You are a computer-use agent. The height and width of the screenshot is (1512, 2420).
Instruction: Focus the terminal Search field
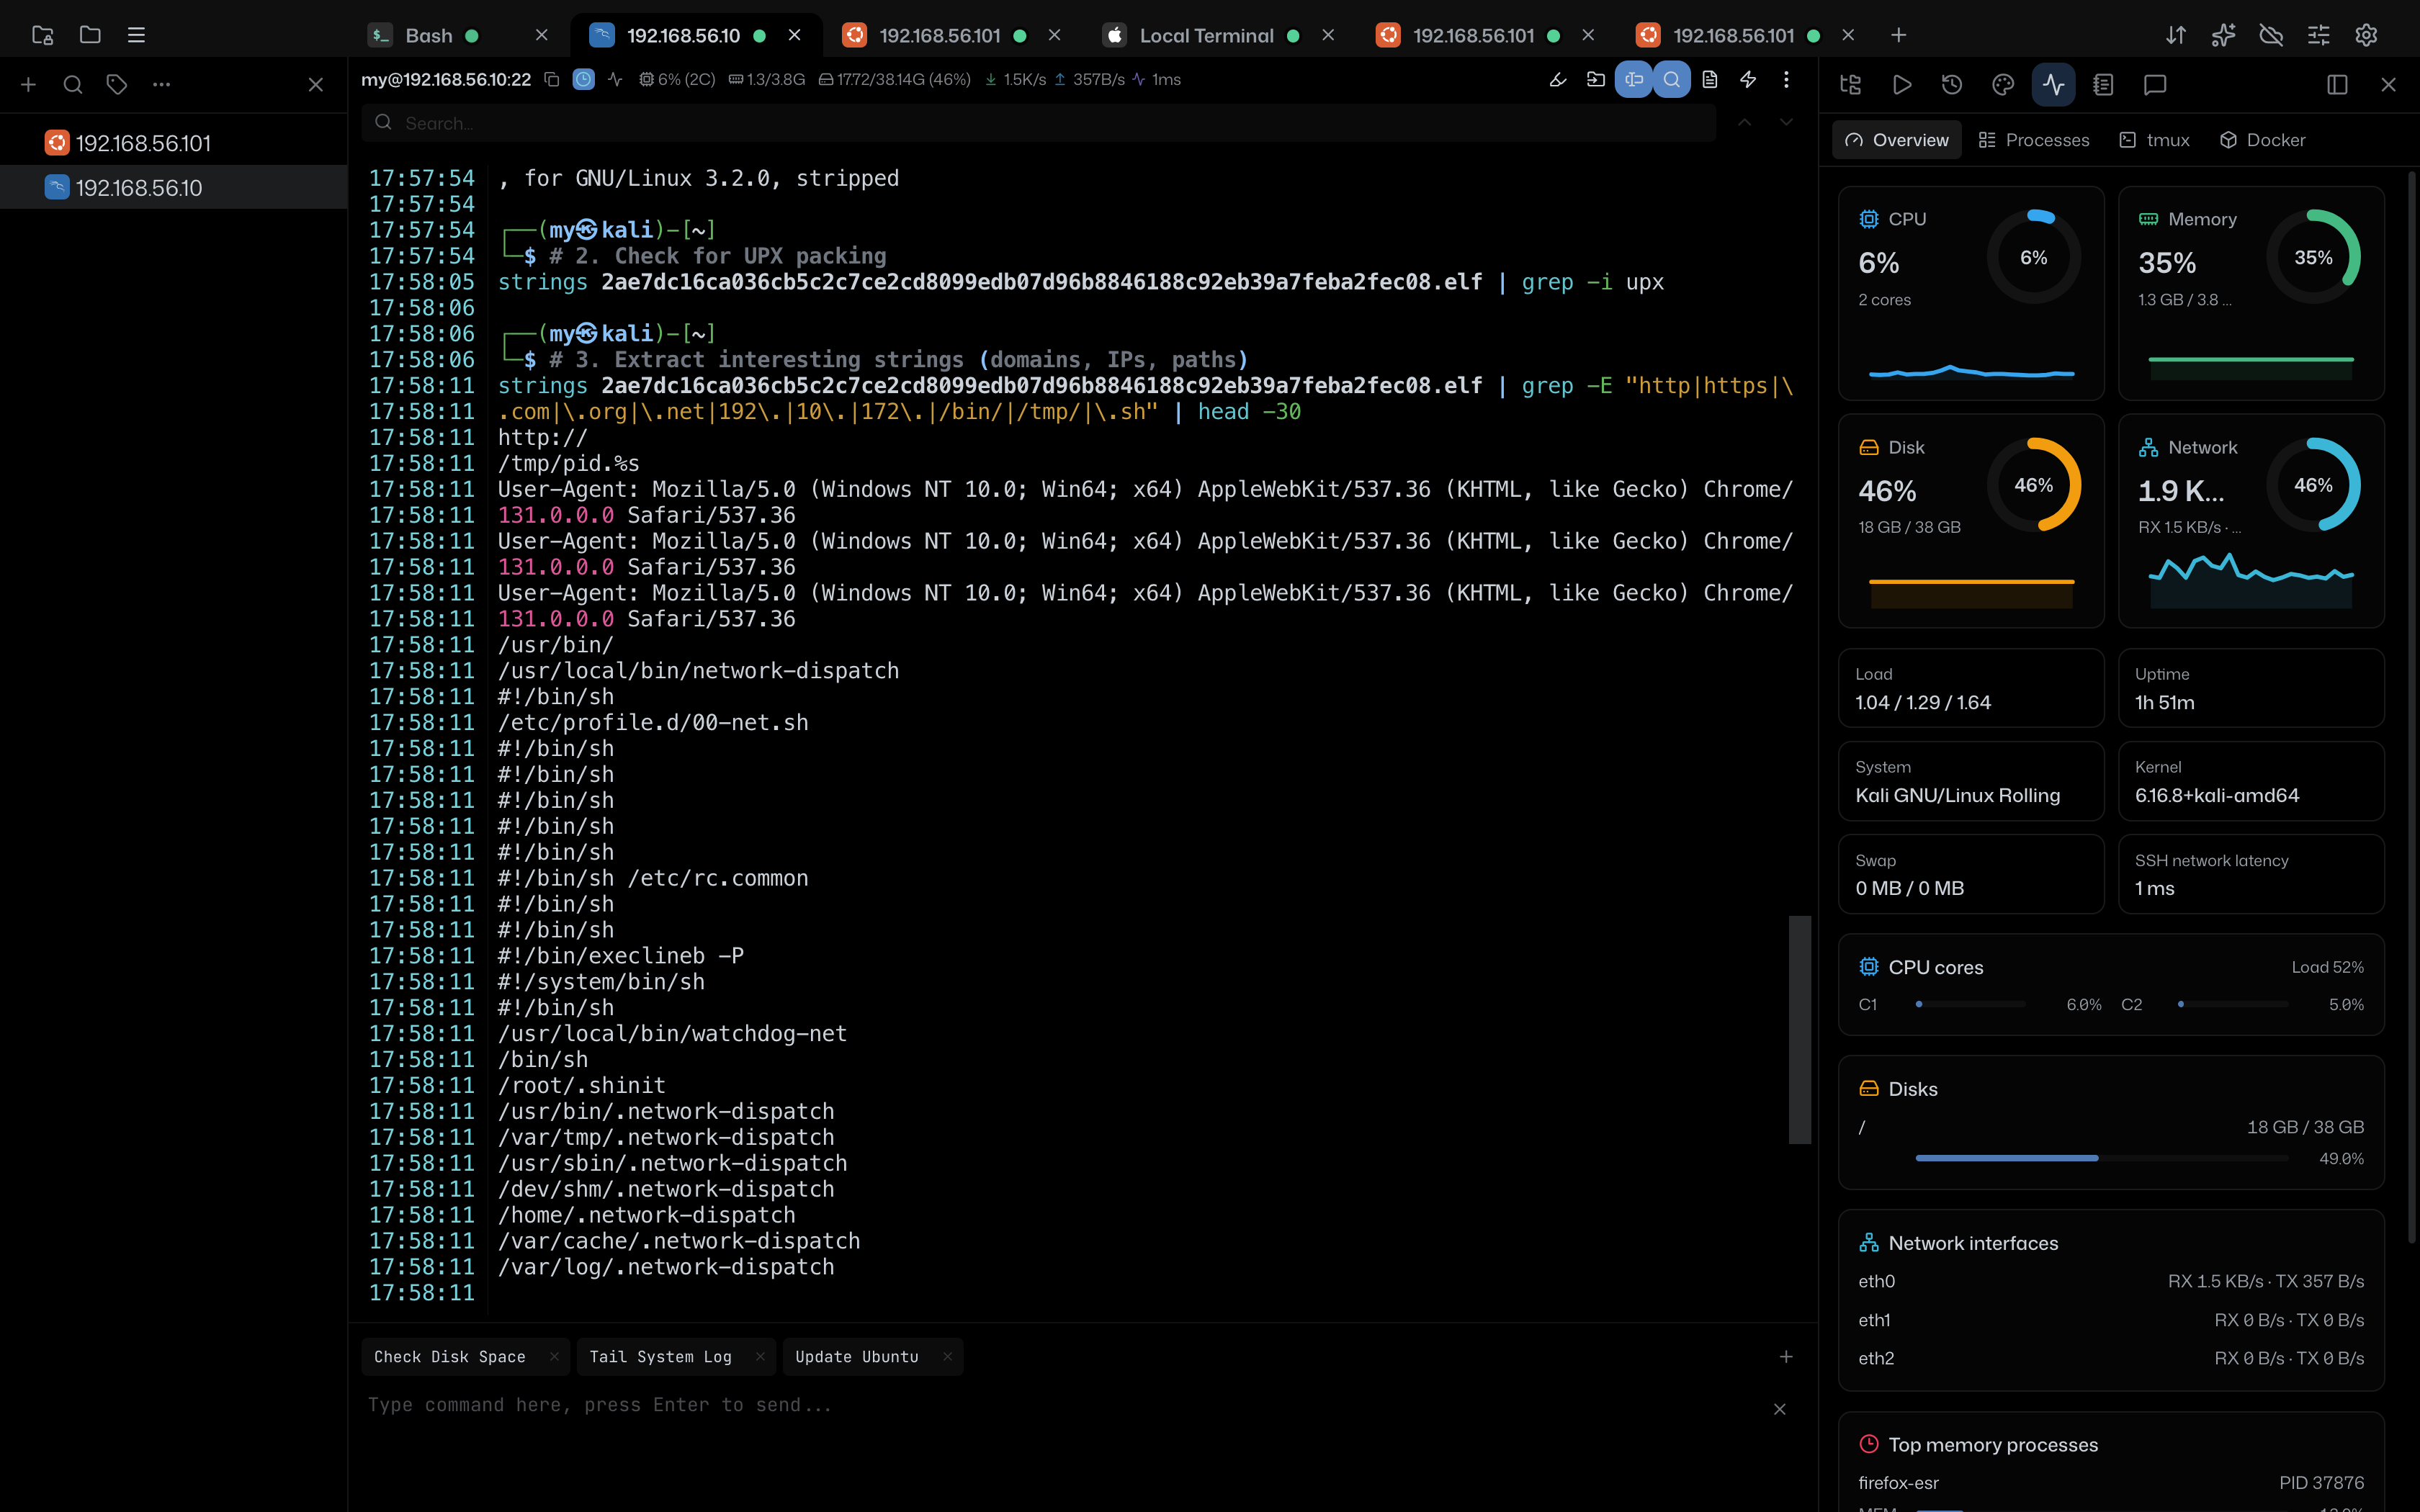(1038, 123)
